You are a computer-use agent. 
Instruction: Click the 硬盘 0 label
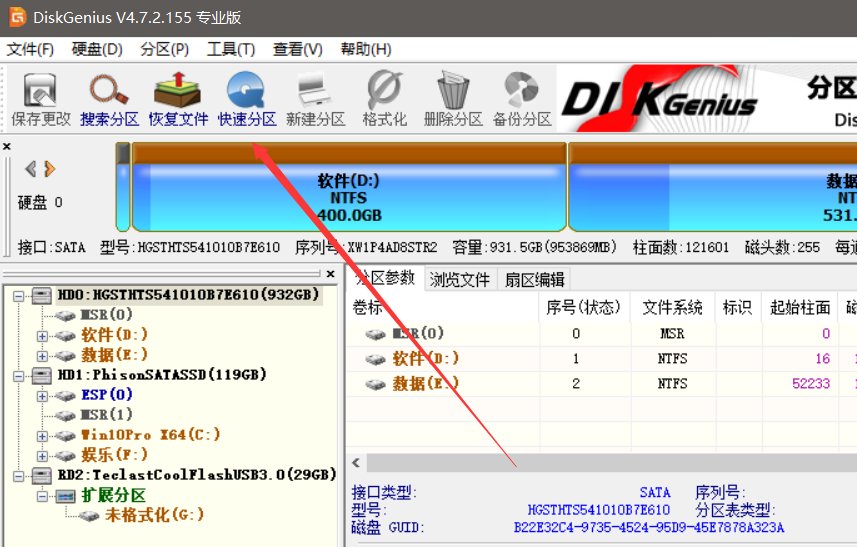(40, 203)
